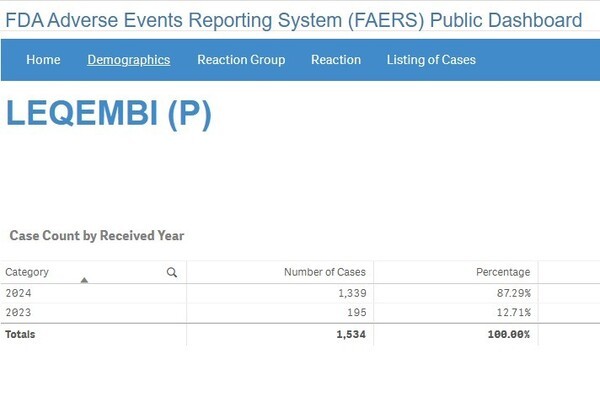Toggle the Category sort arrow
The height and width of the screenshot is (397, 600).
click(x=84, y=280)
